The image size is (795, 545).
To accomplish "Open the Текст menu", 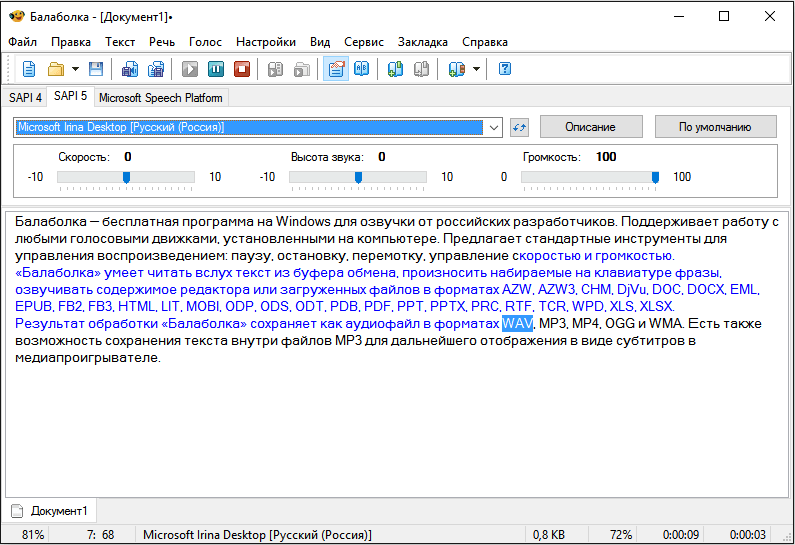I will pyautogui.click(x=120, y=42).
